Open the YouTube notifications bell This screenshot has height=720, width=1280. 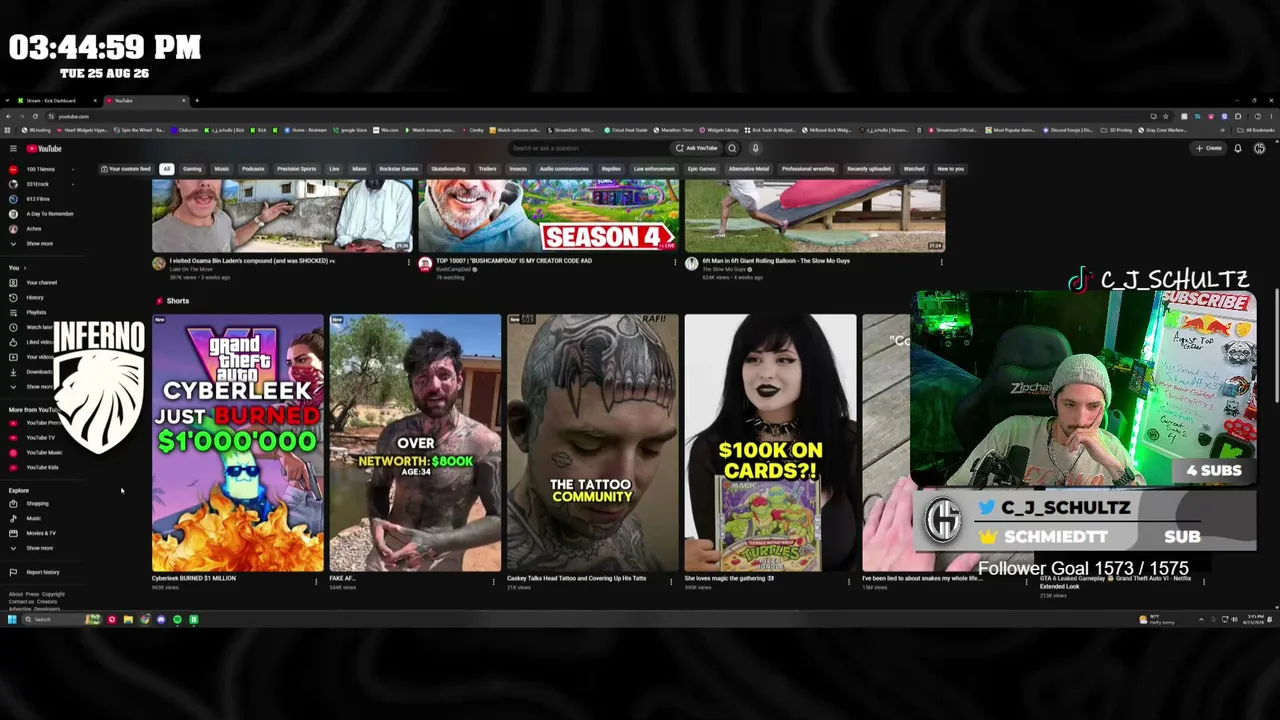pos(1238,148)
